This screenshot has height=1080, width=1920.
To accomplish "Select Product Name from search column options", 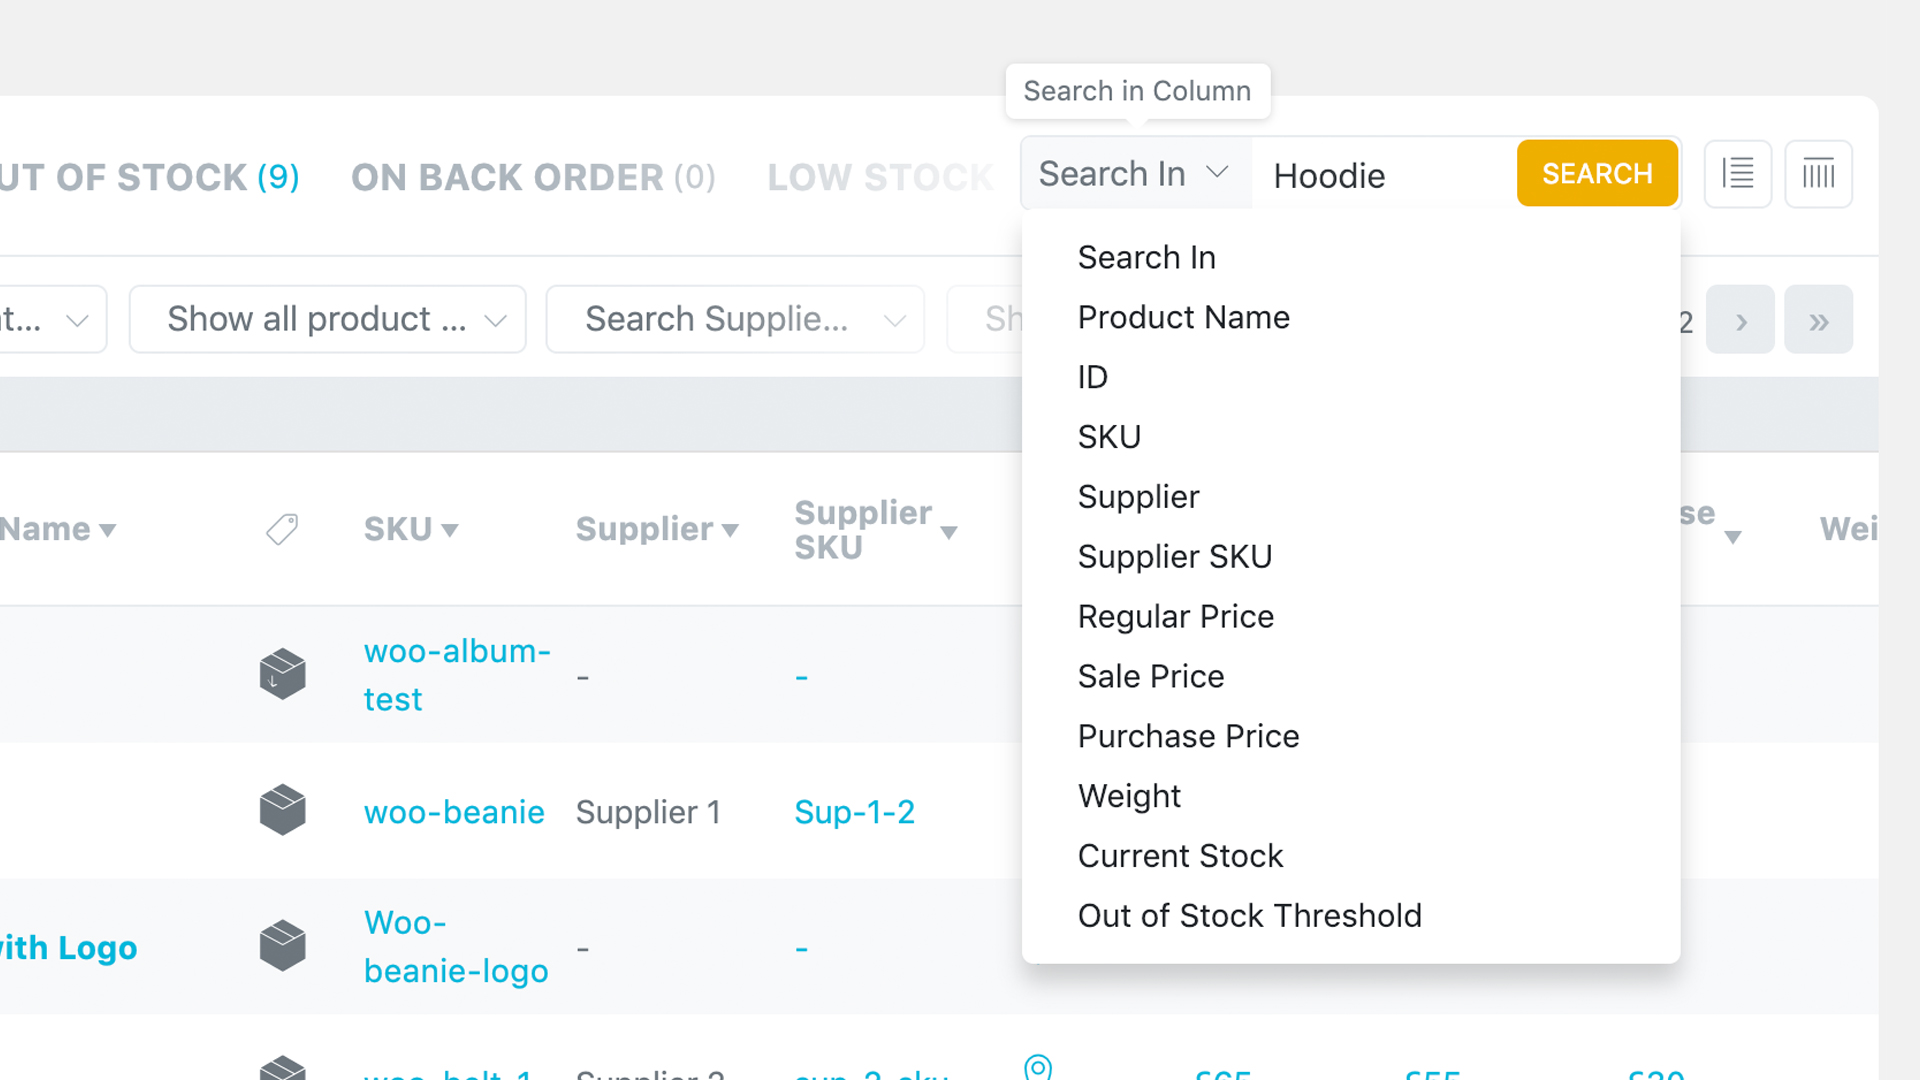I will pyautogui.click(x=1183, y=316).
